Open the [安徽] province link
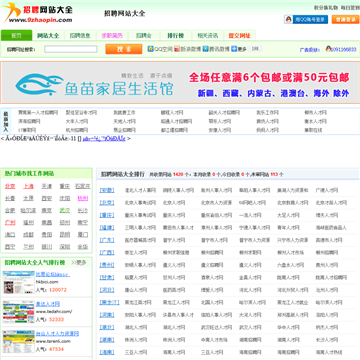Image resolution: width=360 pixels, height=360 pixels. coord(107,190)
